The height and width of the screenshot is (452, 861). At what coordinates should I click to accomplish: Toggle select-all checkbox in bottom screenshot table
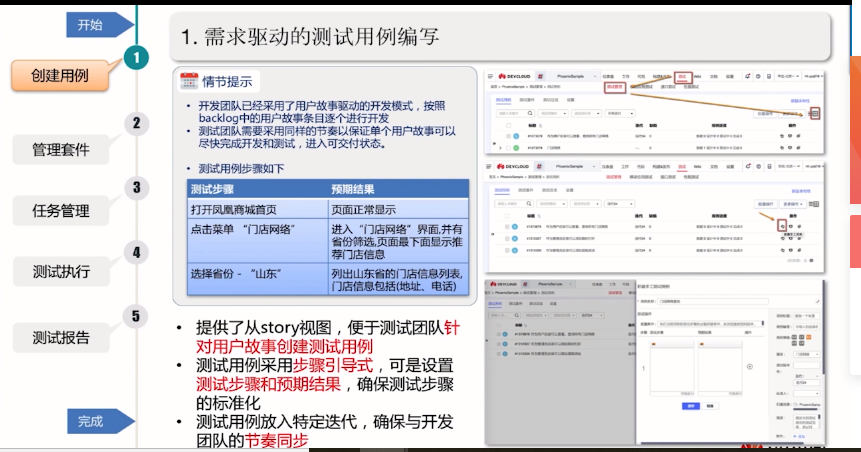pos(499,326)
